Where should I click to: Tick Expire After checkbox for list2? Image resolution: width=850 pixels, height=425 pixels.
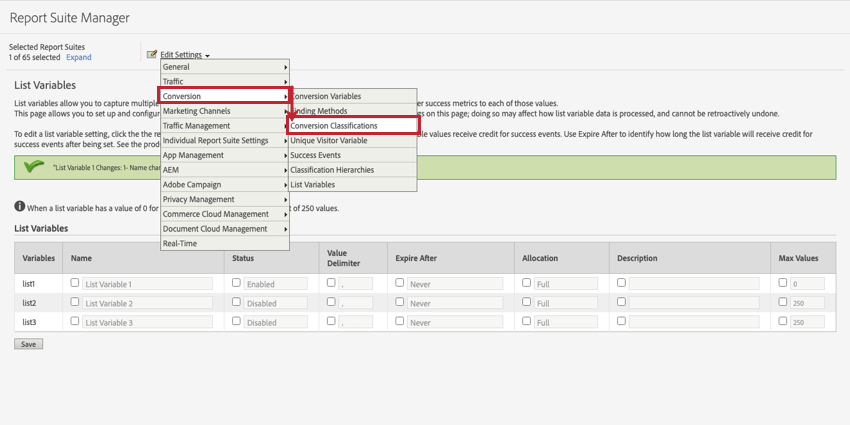[400, 302]
